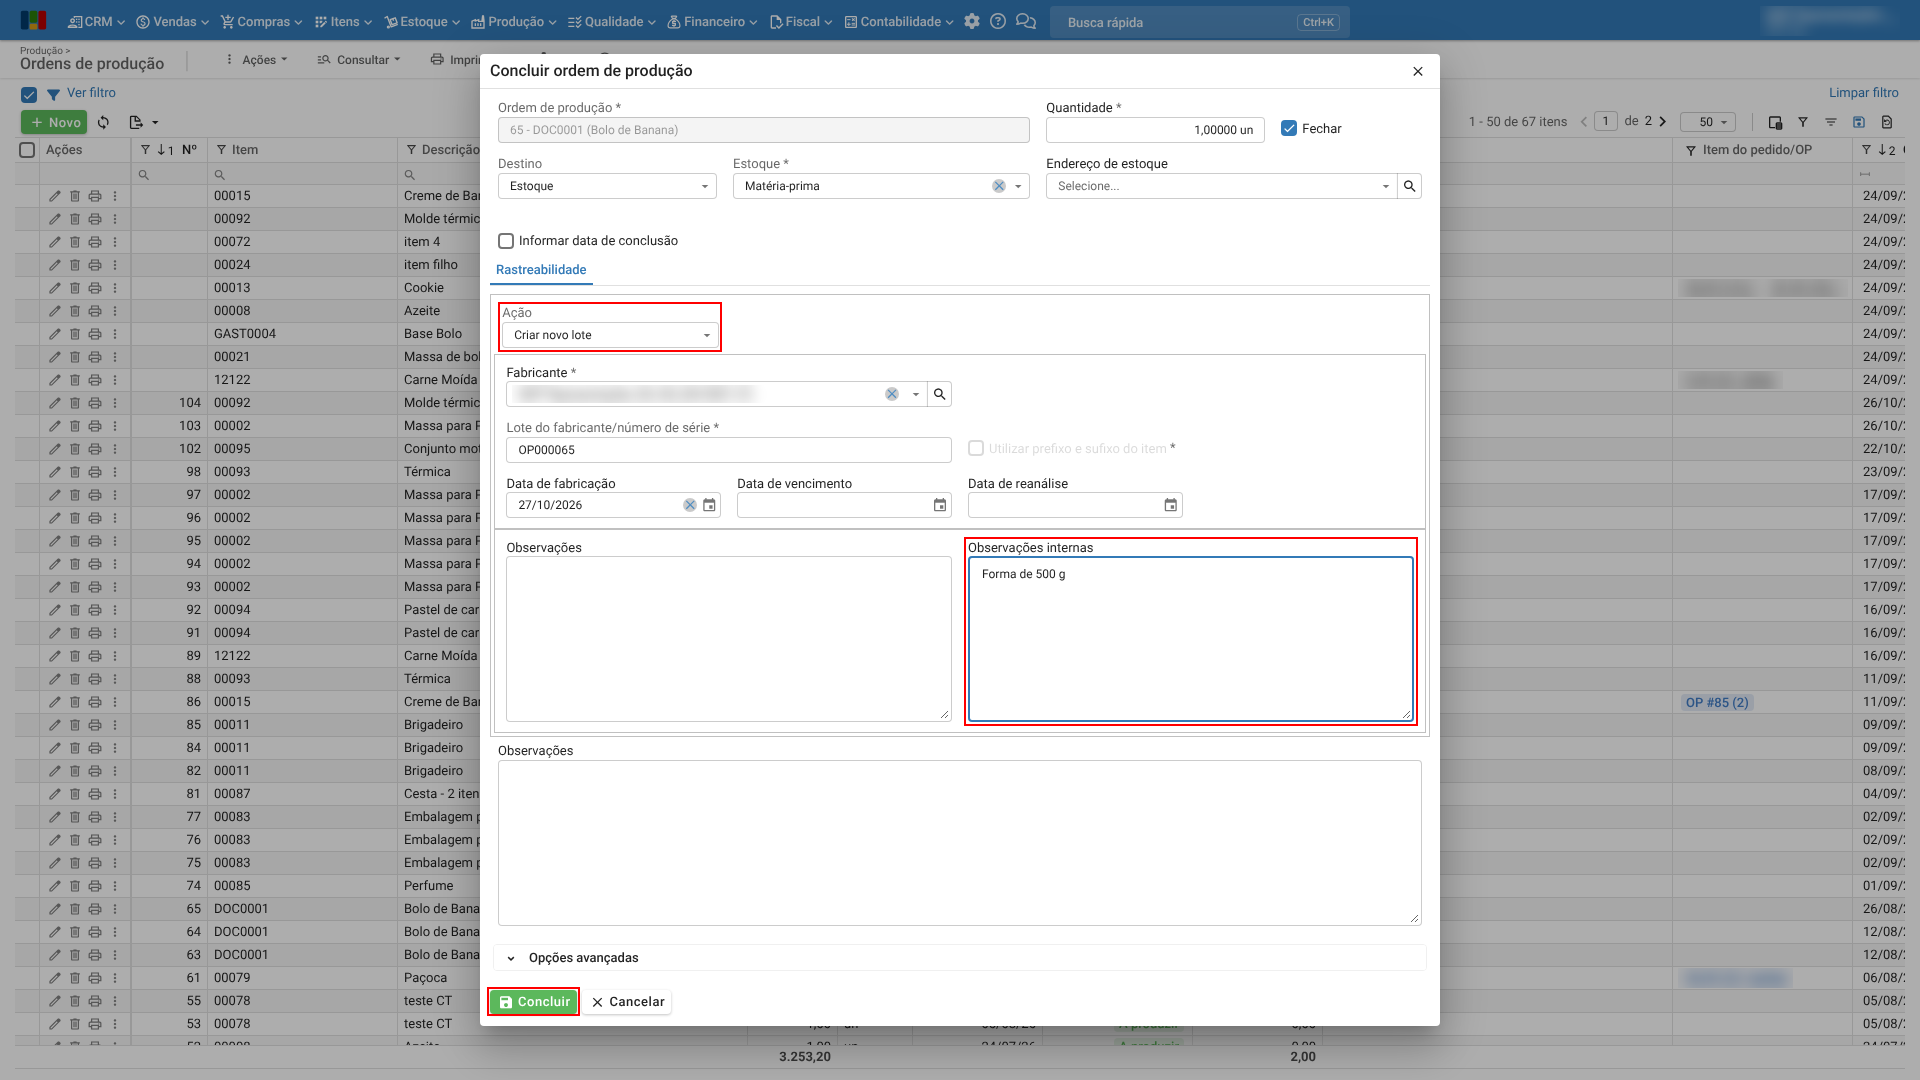This screenshot has width=1920, height=1080.
Task: Click the Cancelar button
Action: (x=627, y=1002)
